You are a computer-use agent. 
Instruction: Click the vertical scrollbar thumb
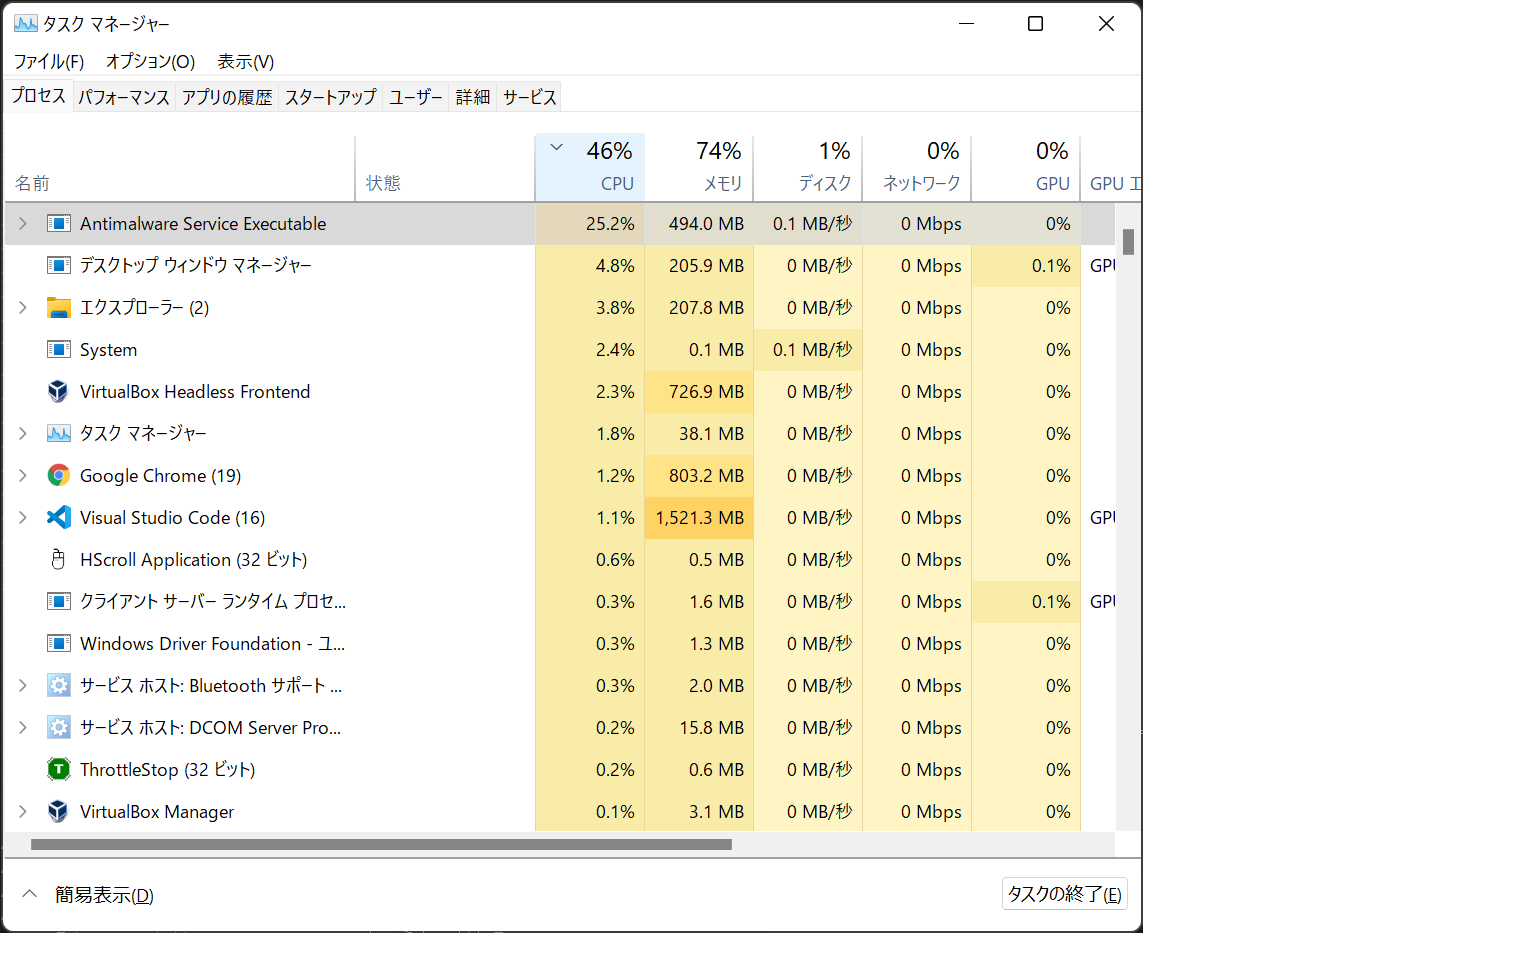[x=1128, y=242]
